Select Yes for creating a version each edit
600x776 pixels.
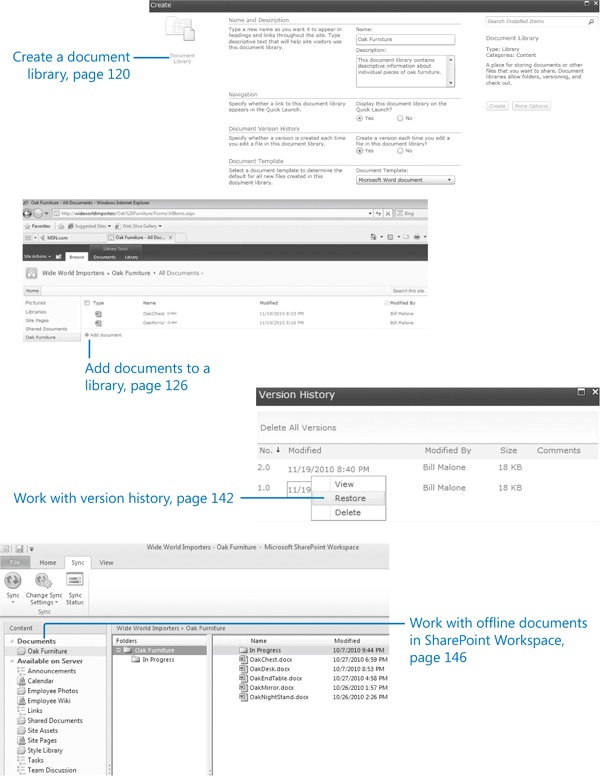[359, 150]
